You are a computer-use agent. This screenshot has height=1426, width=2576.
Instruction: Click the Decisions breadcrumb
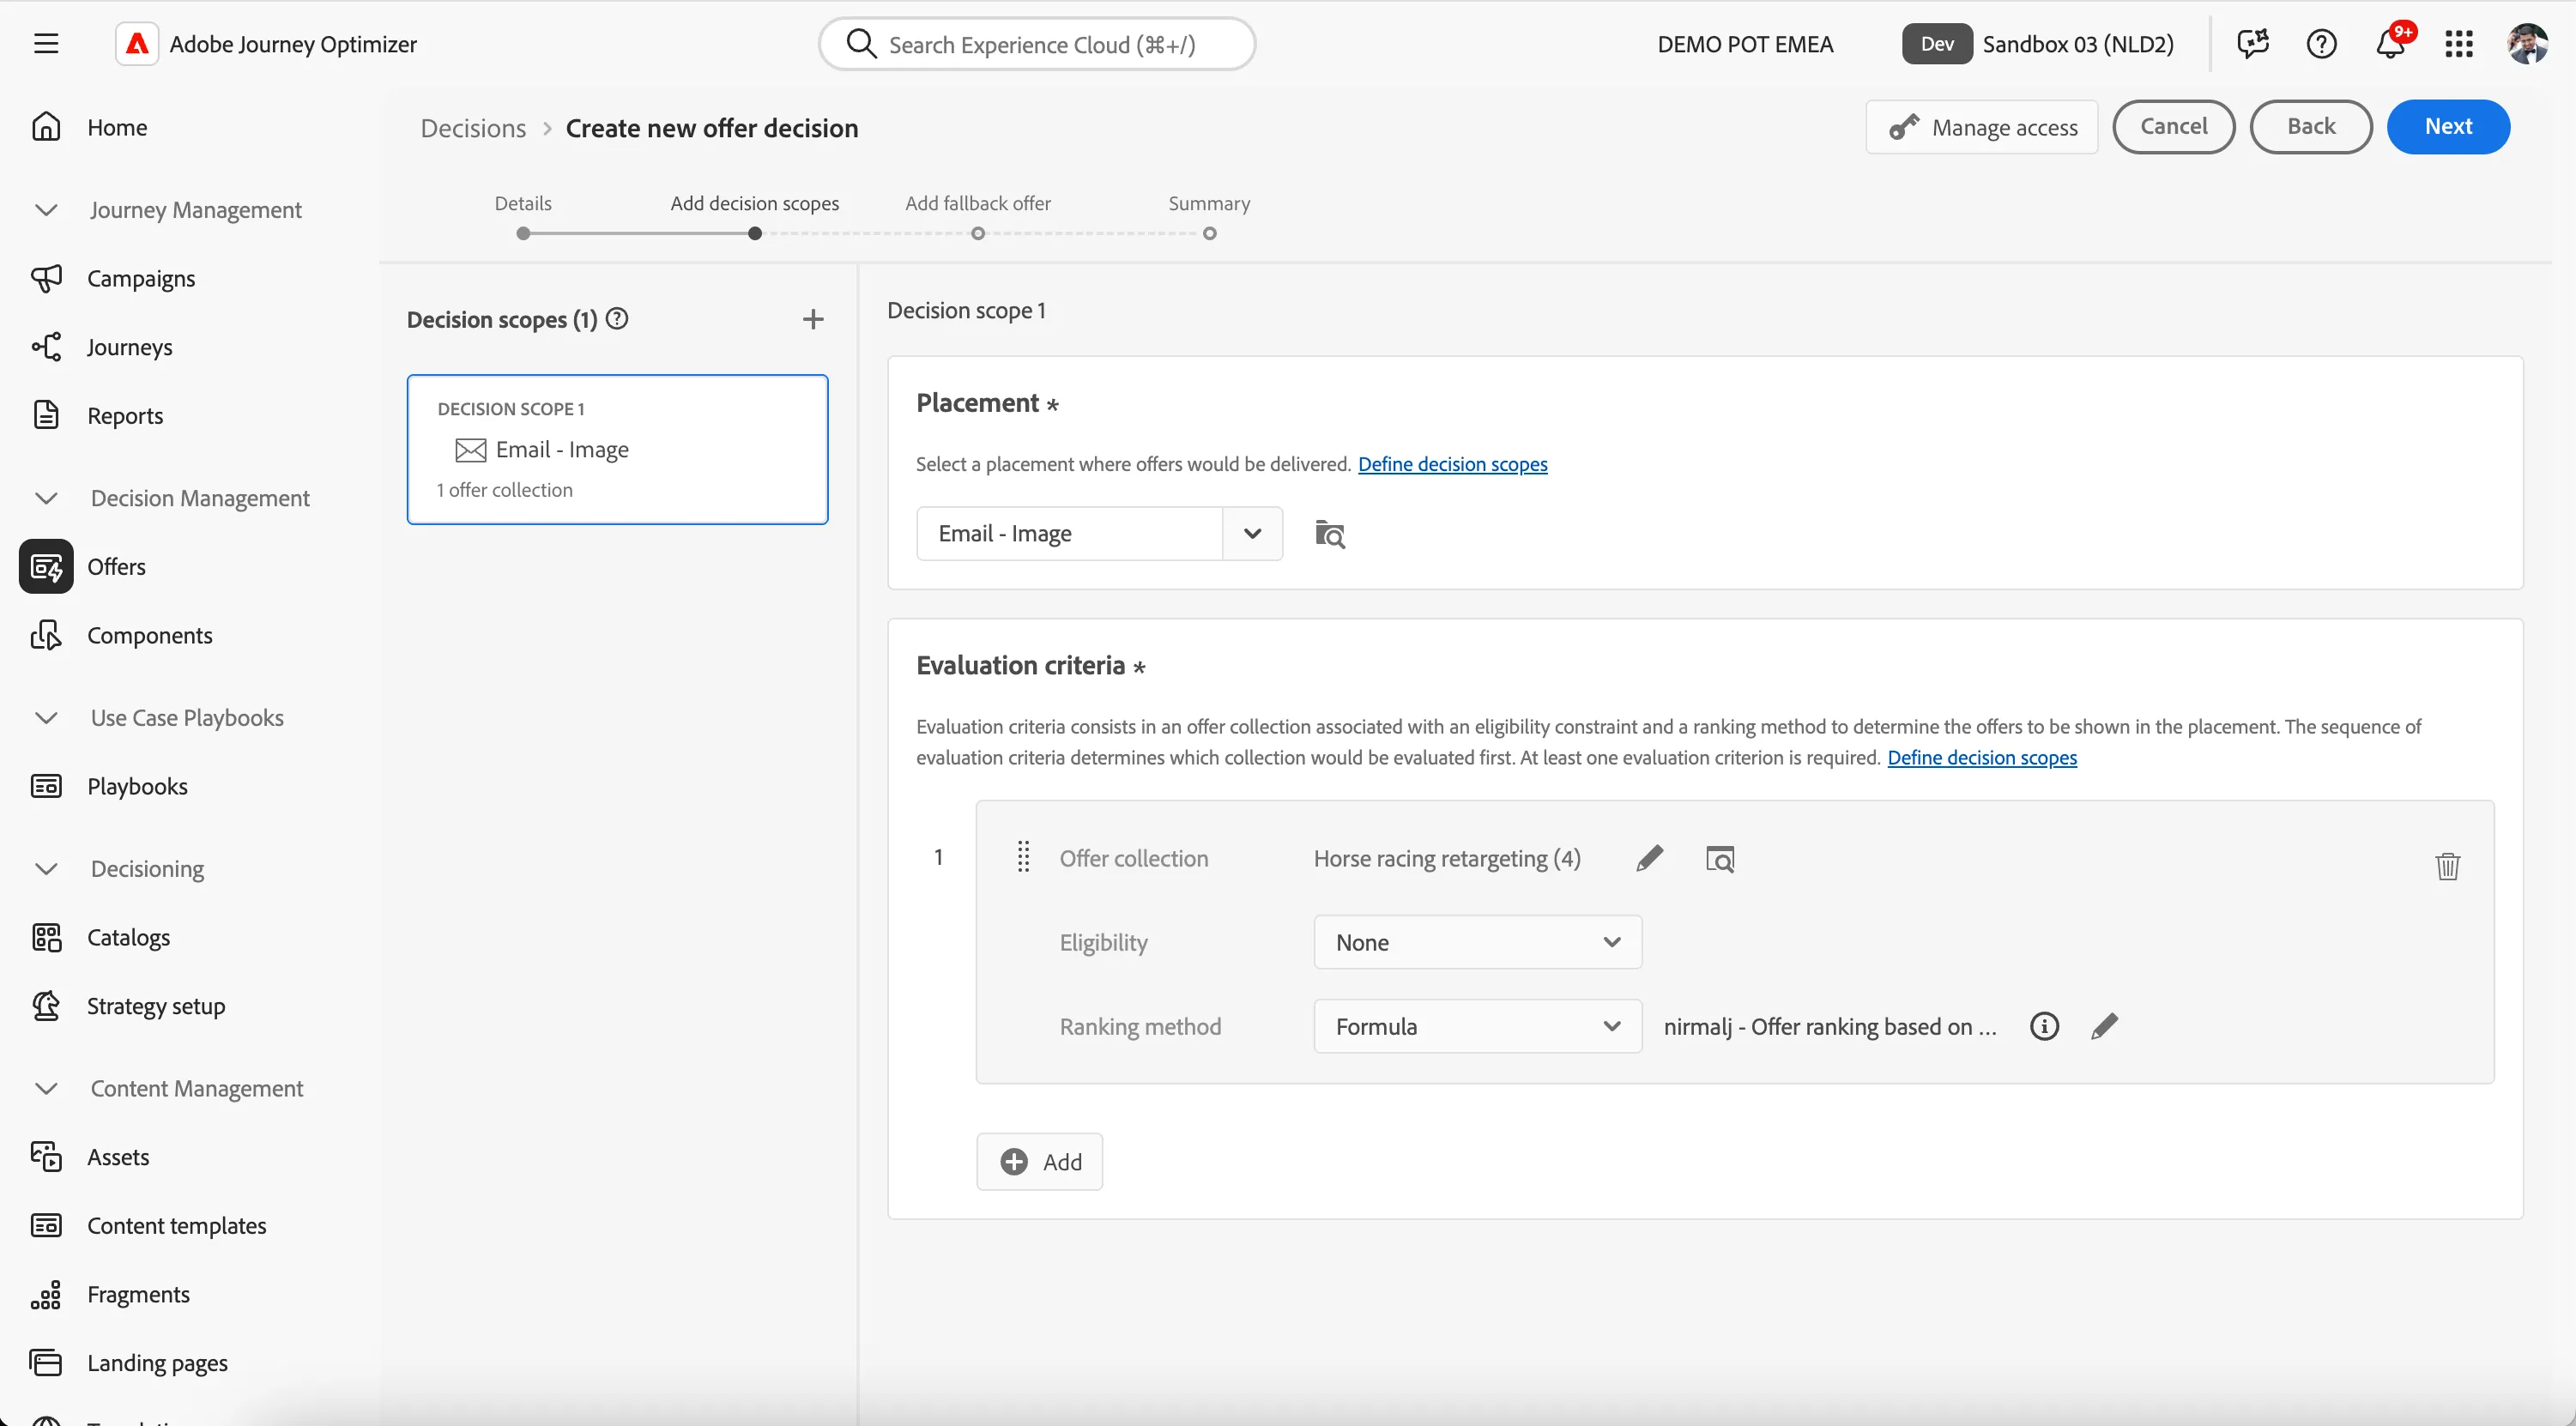point(473,128)
